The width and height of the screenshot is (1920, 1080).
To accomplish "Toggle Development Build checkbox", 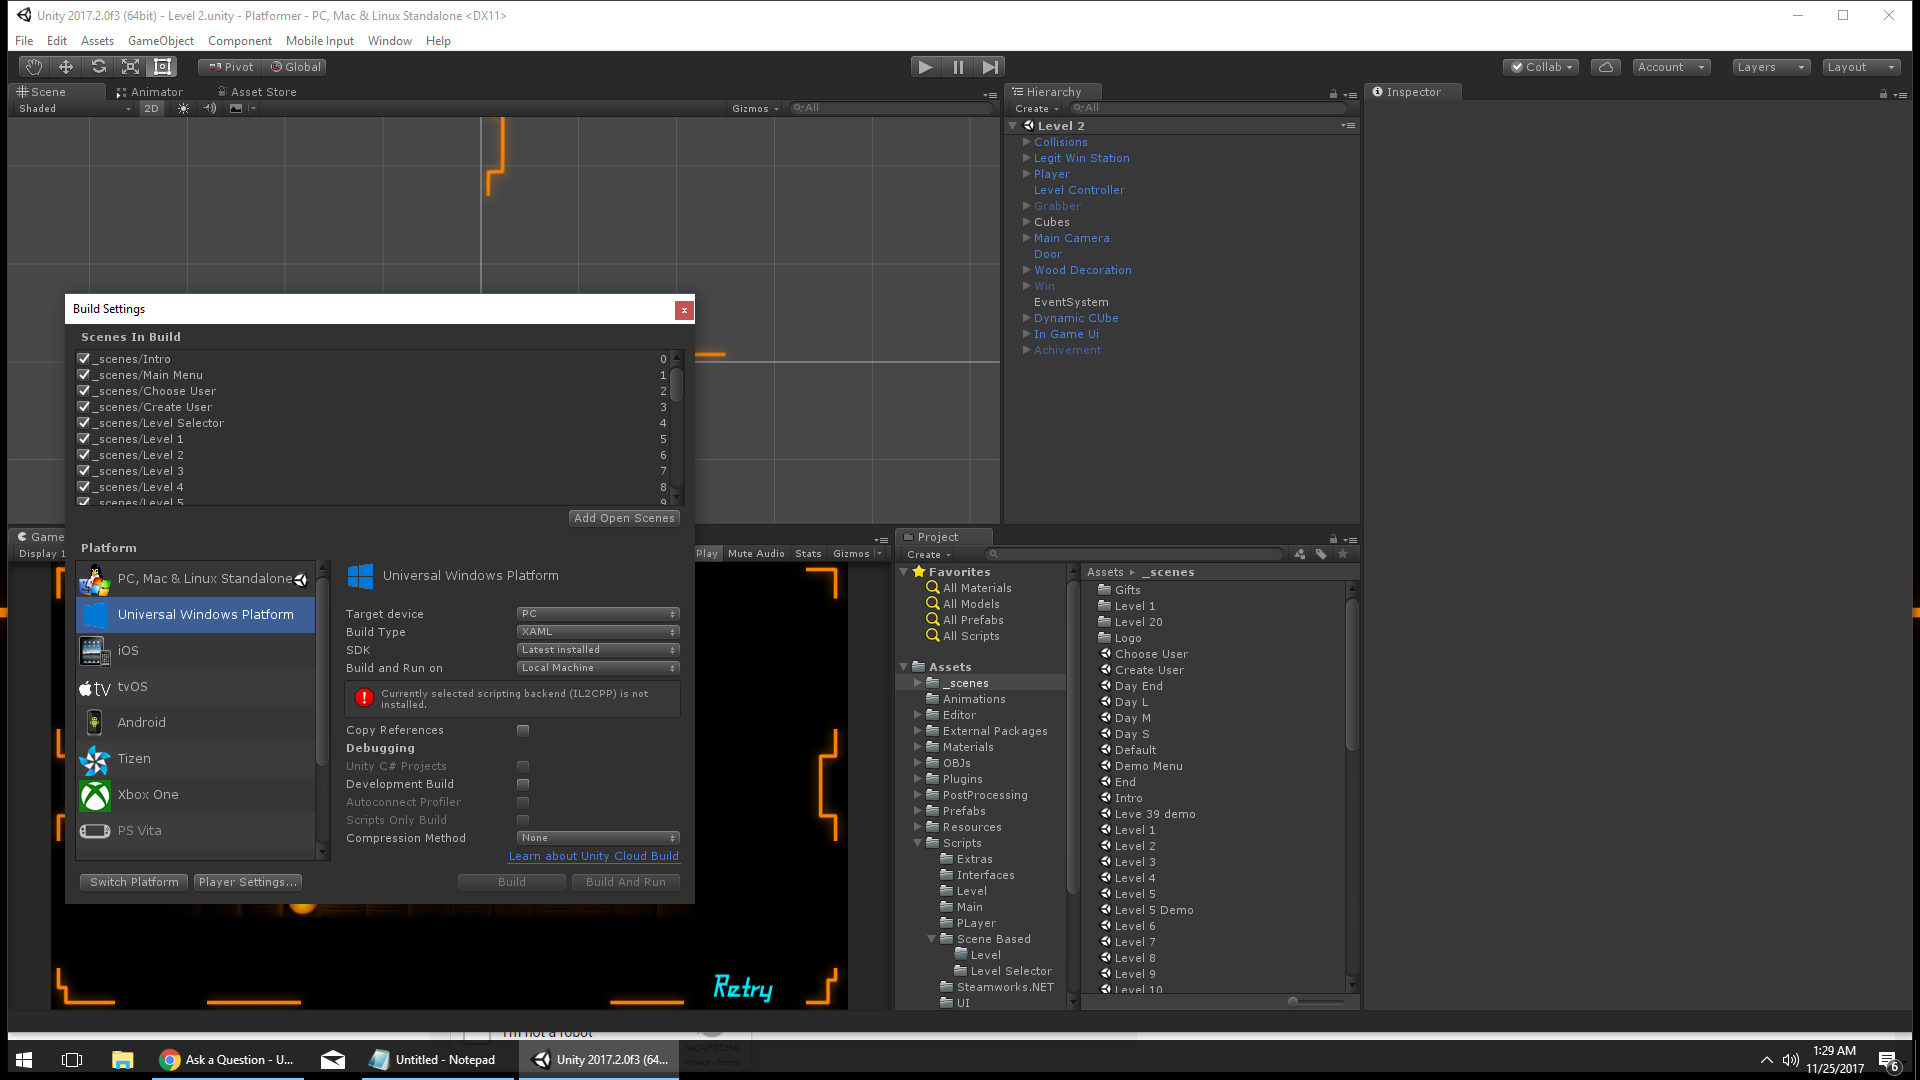I will [522, 783].
